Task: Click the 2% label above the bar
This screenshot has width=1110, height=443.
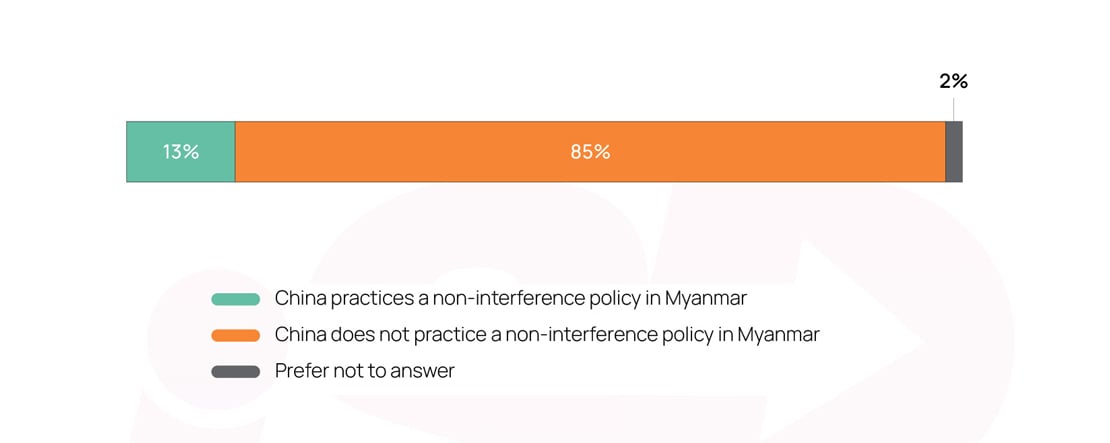Action: coord(953,82)
